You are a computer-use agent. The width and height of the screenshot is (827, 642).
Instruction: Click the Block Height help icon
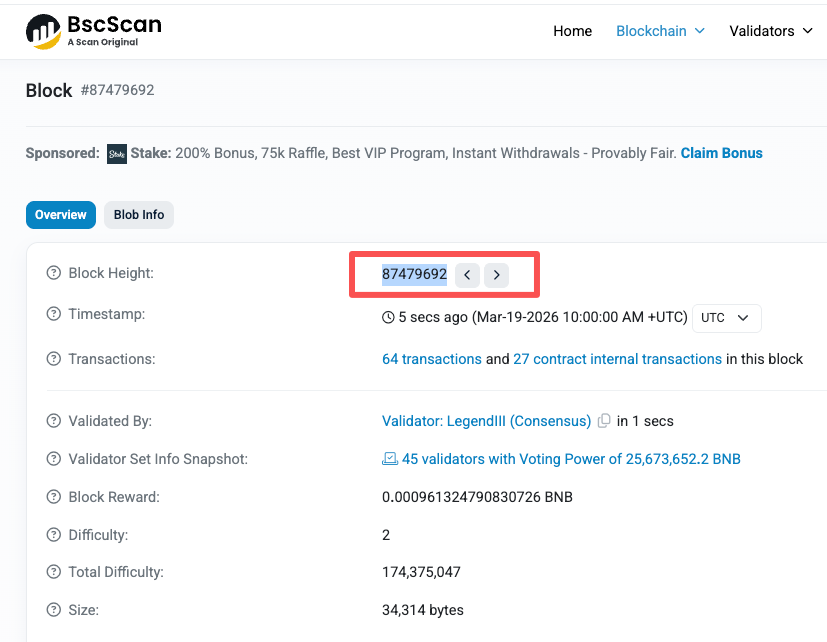coord(54,274)
